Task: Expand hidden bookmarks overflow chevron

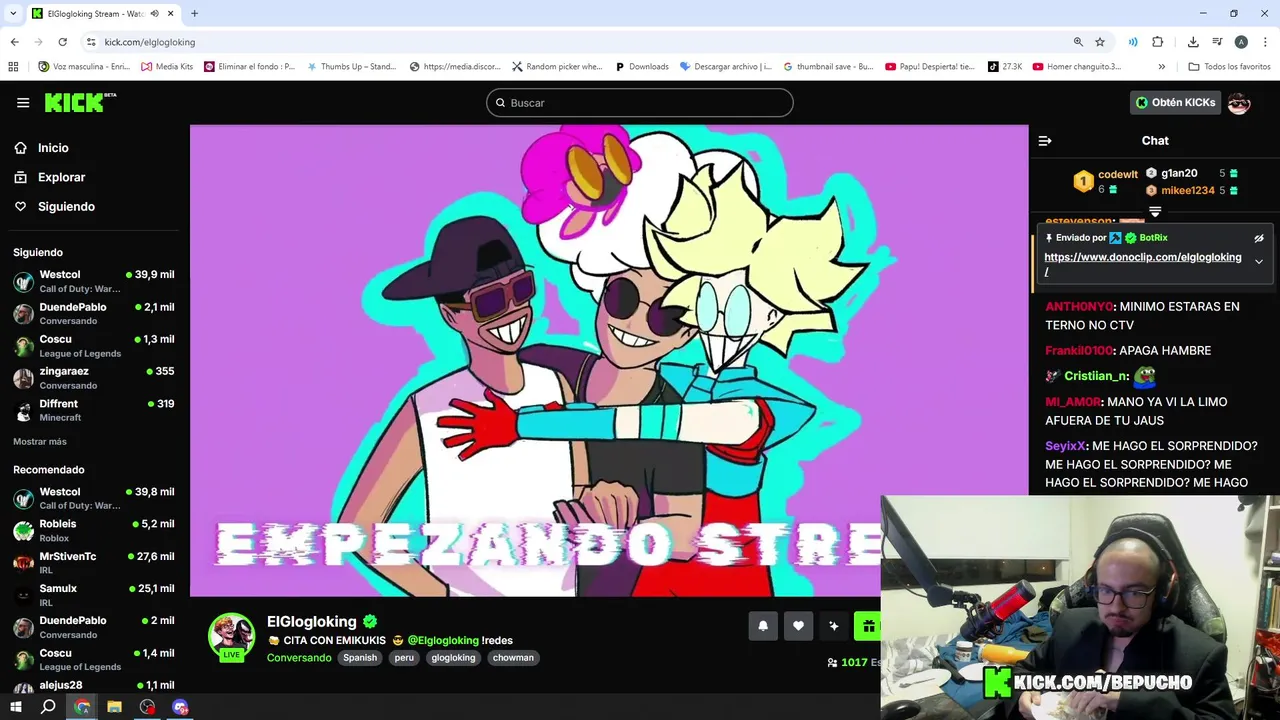Action: pos(1161,67)
